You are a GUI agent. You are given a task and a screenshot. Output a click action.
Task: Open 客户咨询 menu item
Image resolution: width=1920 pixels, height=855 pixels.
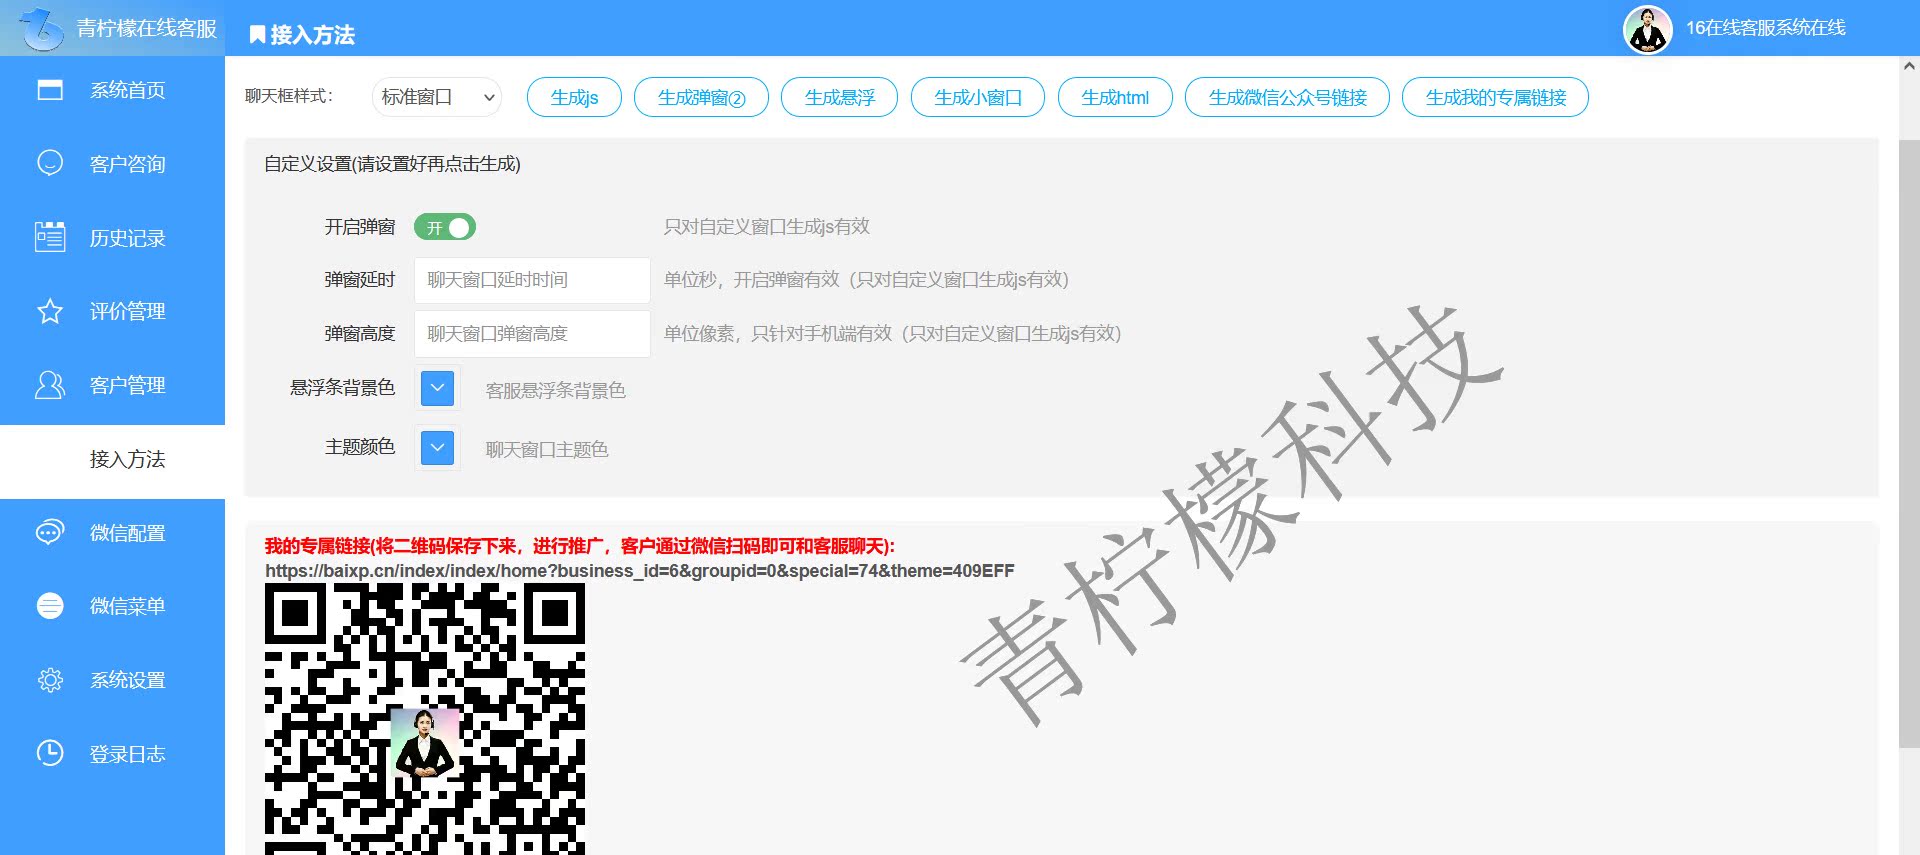tap(112, 163)
